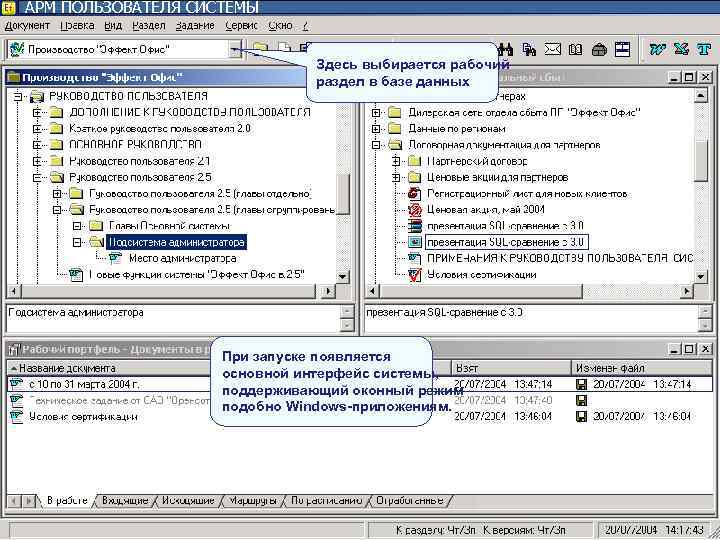Click the application icon in title bar
Screen dimensions: 720x540
click(8, 7)
